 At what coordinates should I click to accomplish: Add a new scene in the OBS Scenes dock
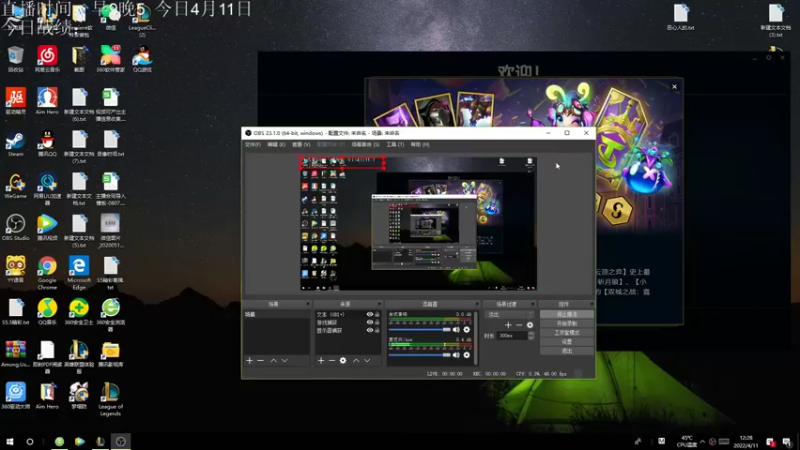tap(249, 361)
